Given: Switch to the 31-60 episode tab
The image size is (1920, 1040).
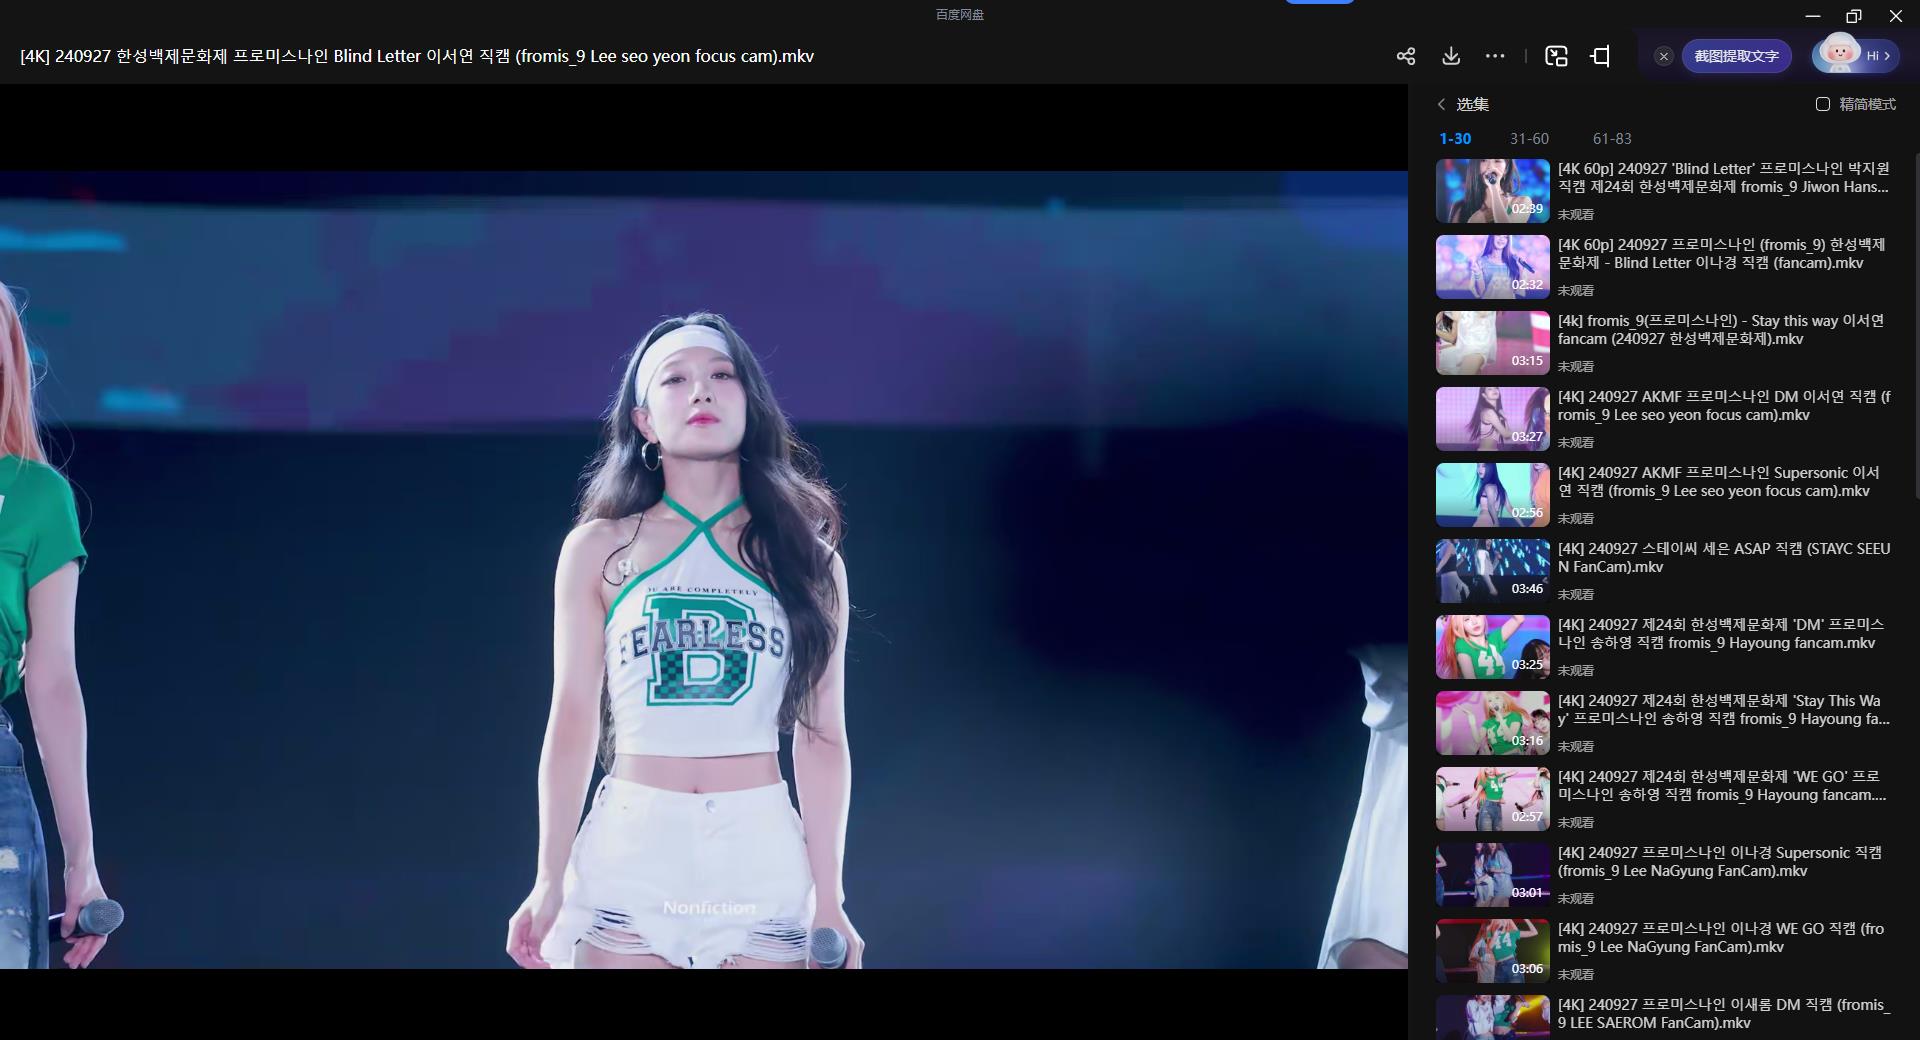Looking at the screenshot, I should (1529, 139).
